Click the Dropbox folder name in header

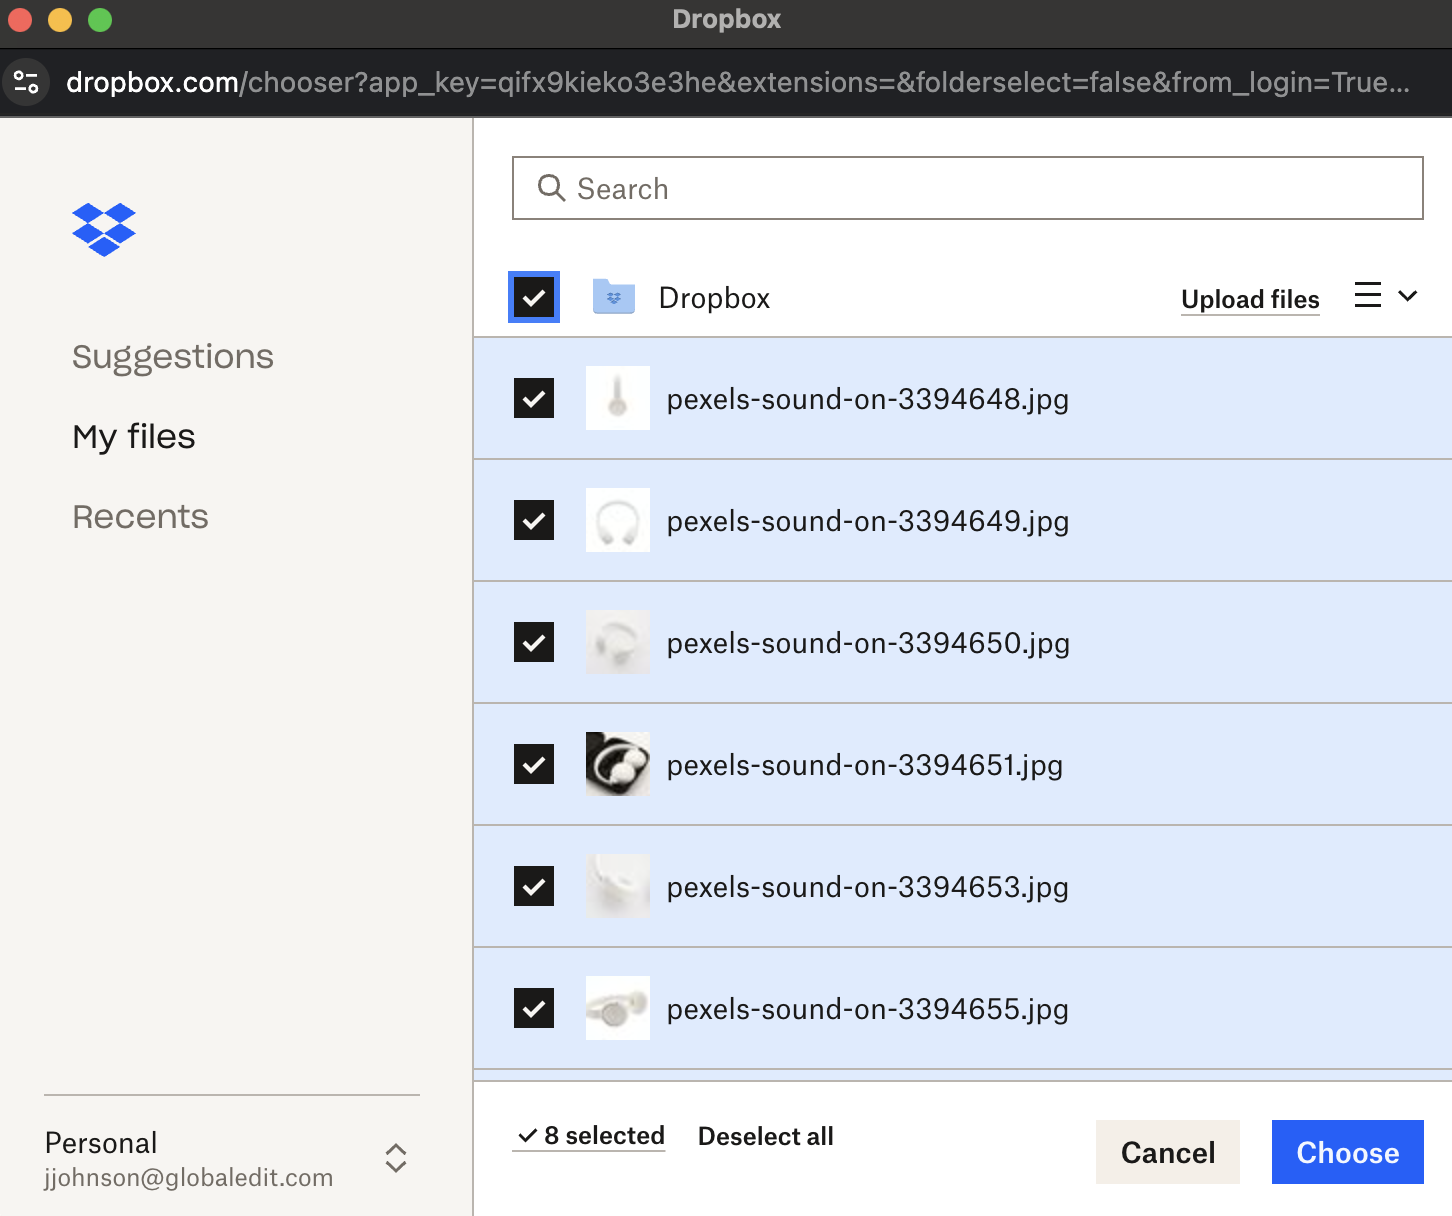click(714, 298)
